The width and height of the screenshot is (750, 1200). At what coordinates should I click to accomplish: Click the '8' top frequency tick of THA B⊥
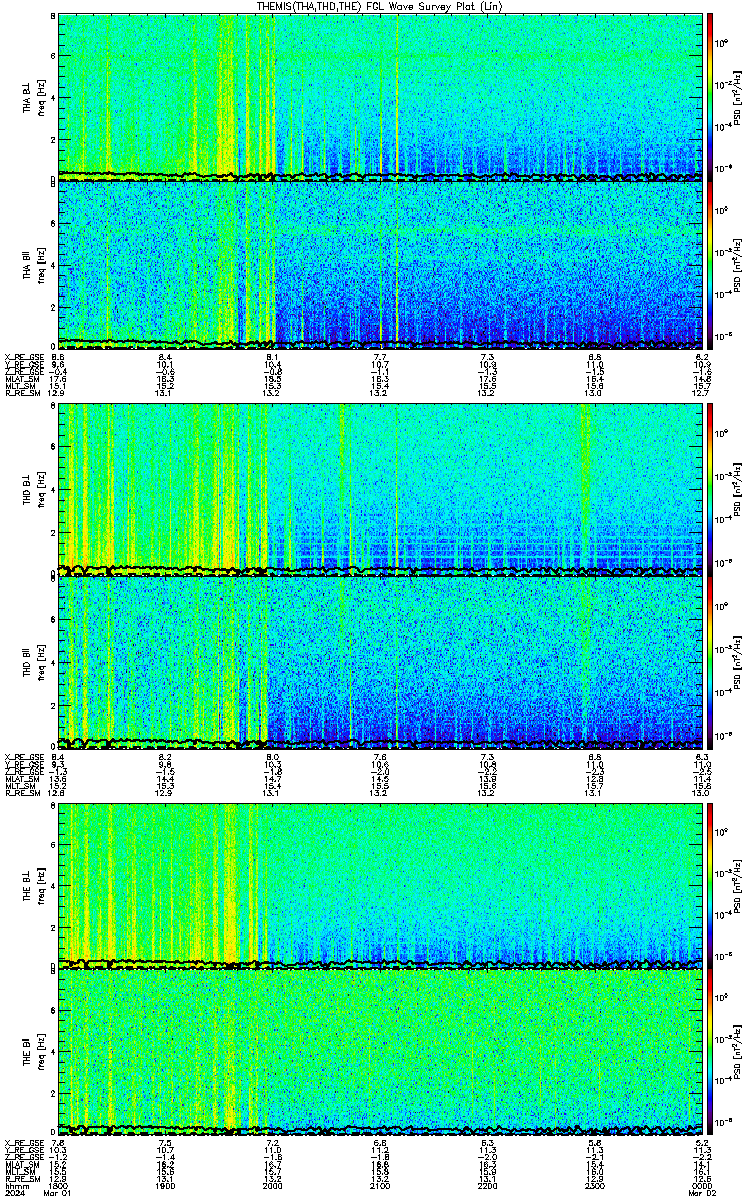pyautogui.click(x=53, y=18)
